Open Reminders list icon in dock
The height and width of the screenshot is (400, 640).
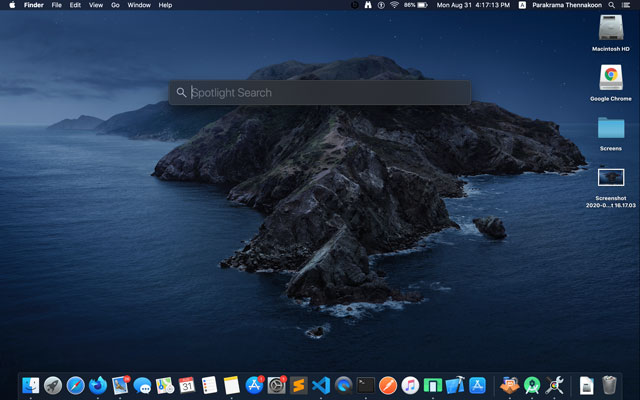coord(209,385)
